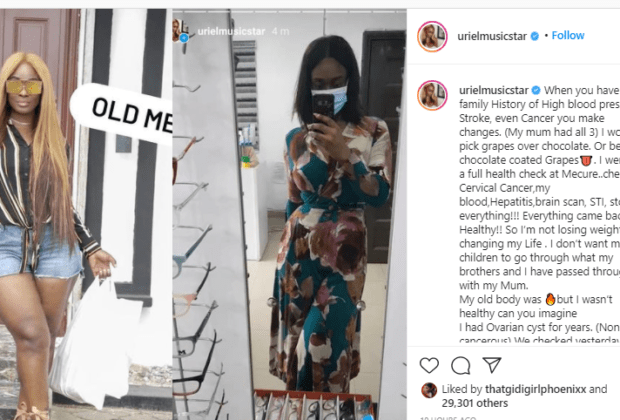This screenshot has height=420, width=620.
Task: Share post with paper plane icon
Action: (x=492, y=365)
